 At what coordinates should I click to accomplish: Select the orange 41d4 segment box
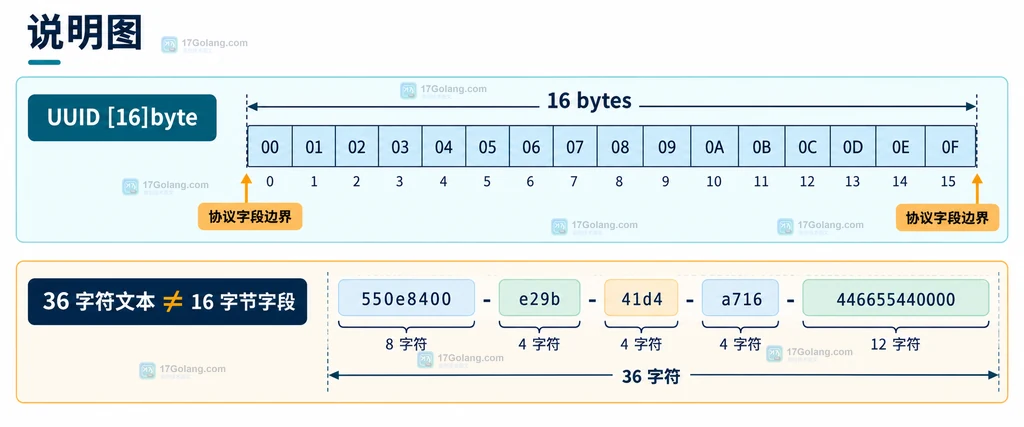(641, 298)
